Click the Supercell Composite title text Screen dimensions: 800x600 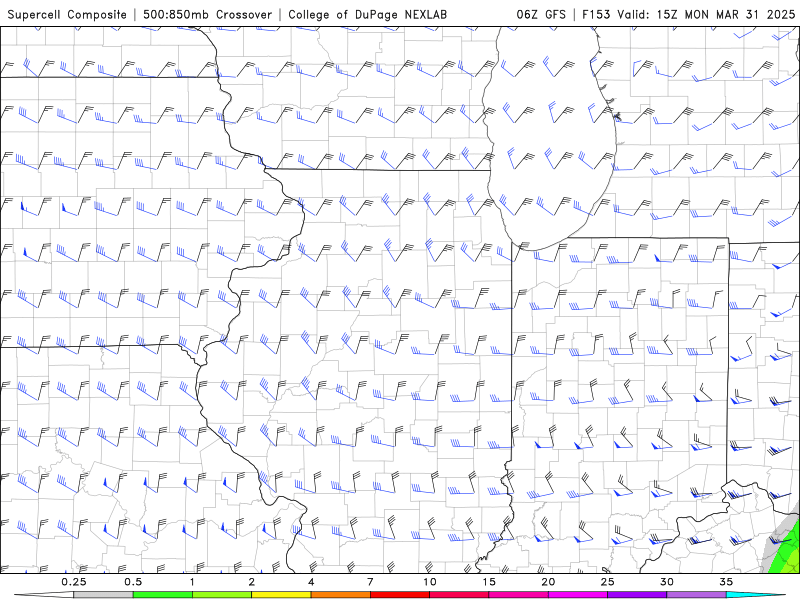67,14
